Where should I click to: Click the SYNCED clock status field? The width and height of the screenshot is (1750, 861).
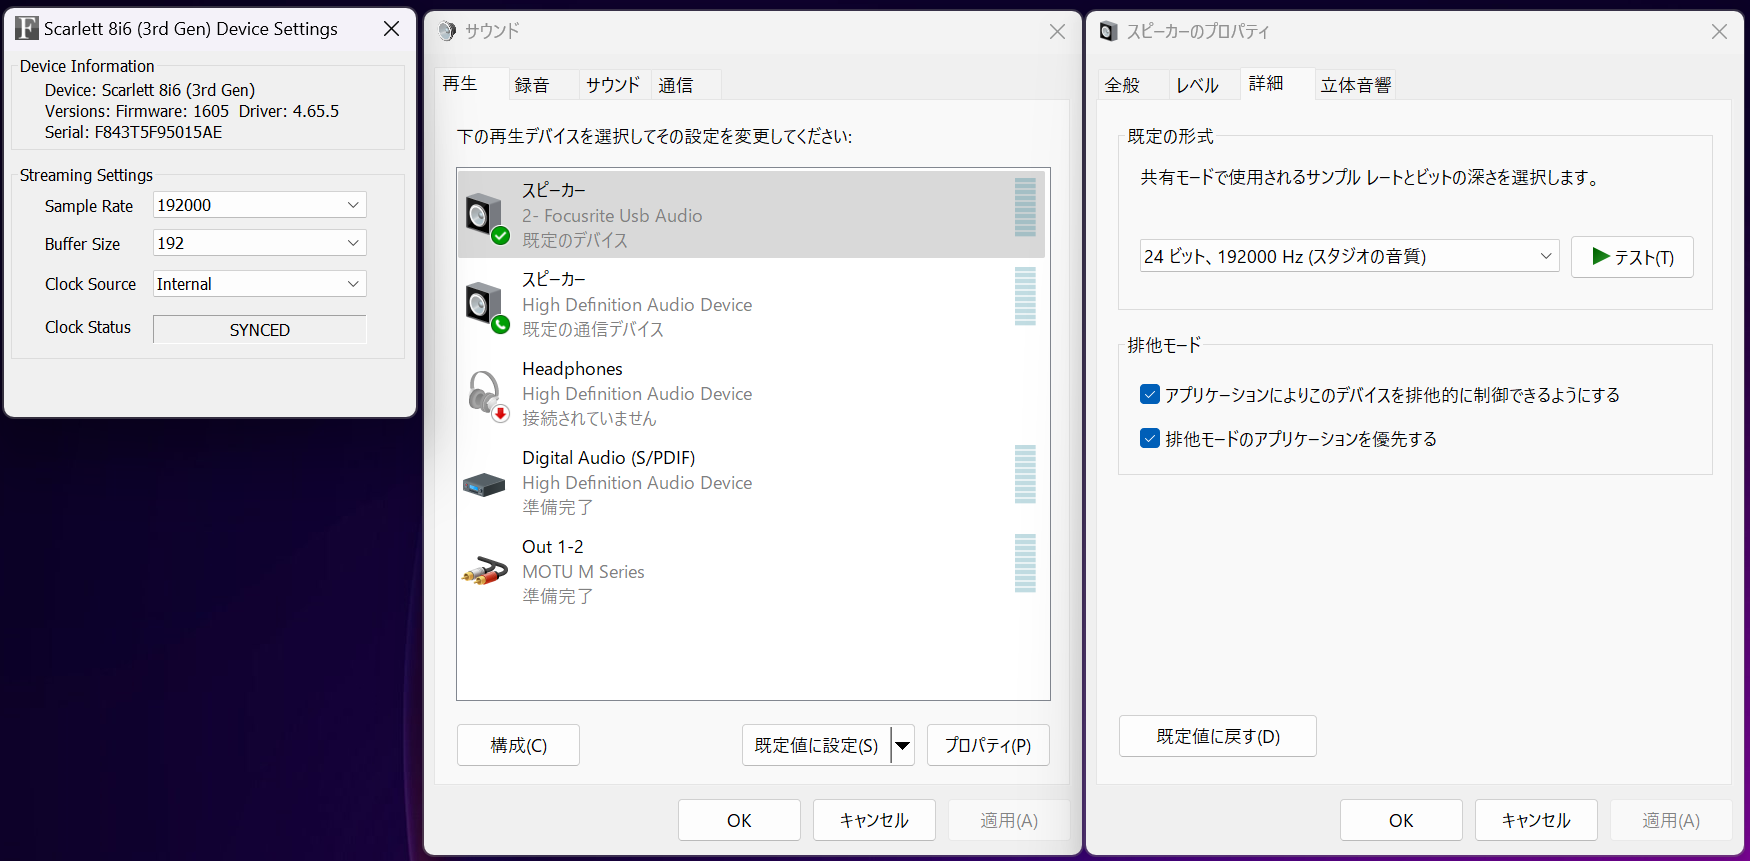pyautogui.click(x=260, y=329)
